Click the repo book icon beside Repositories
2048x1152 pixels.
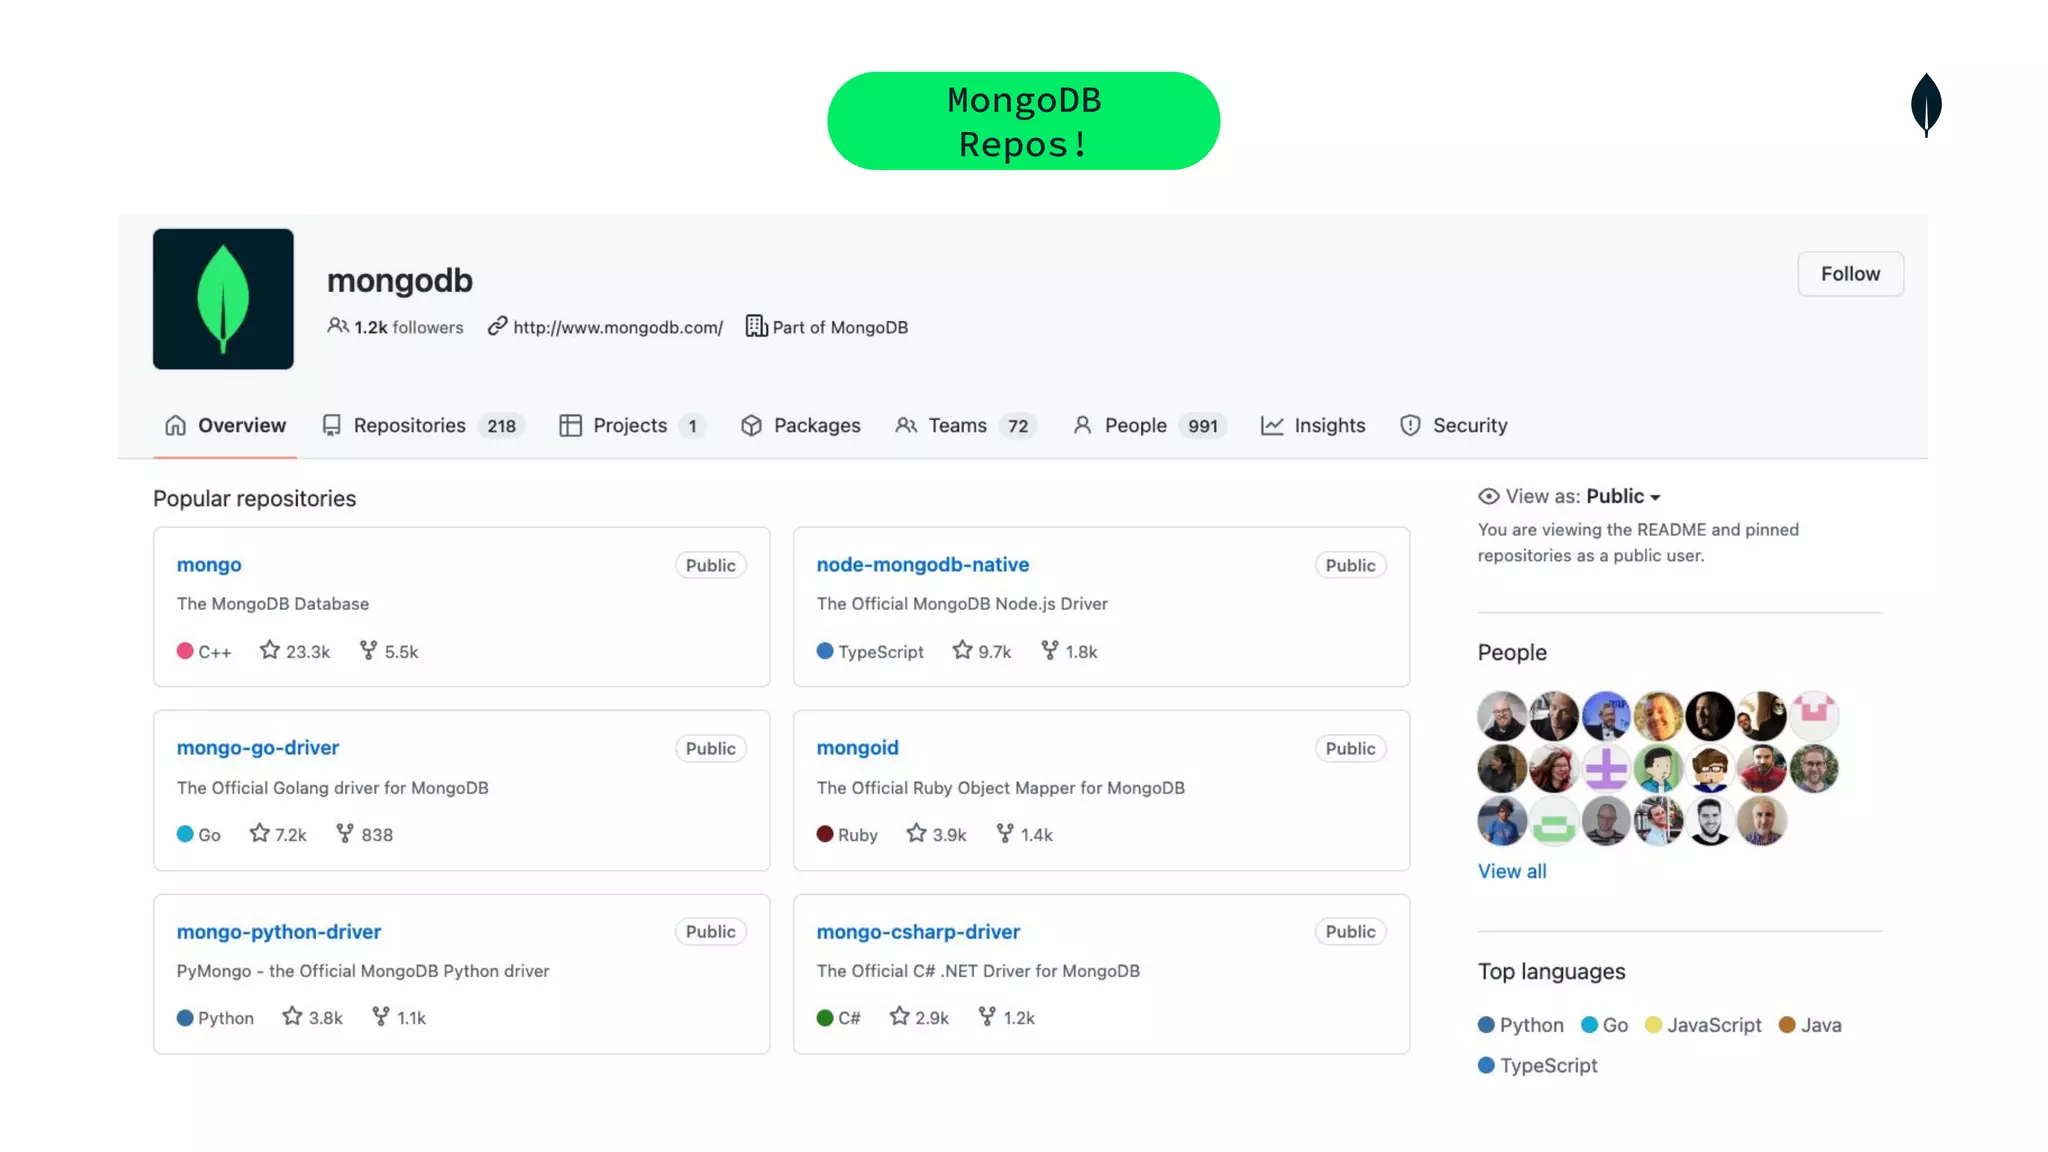pos(332,425)
